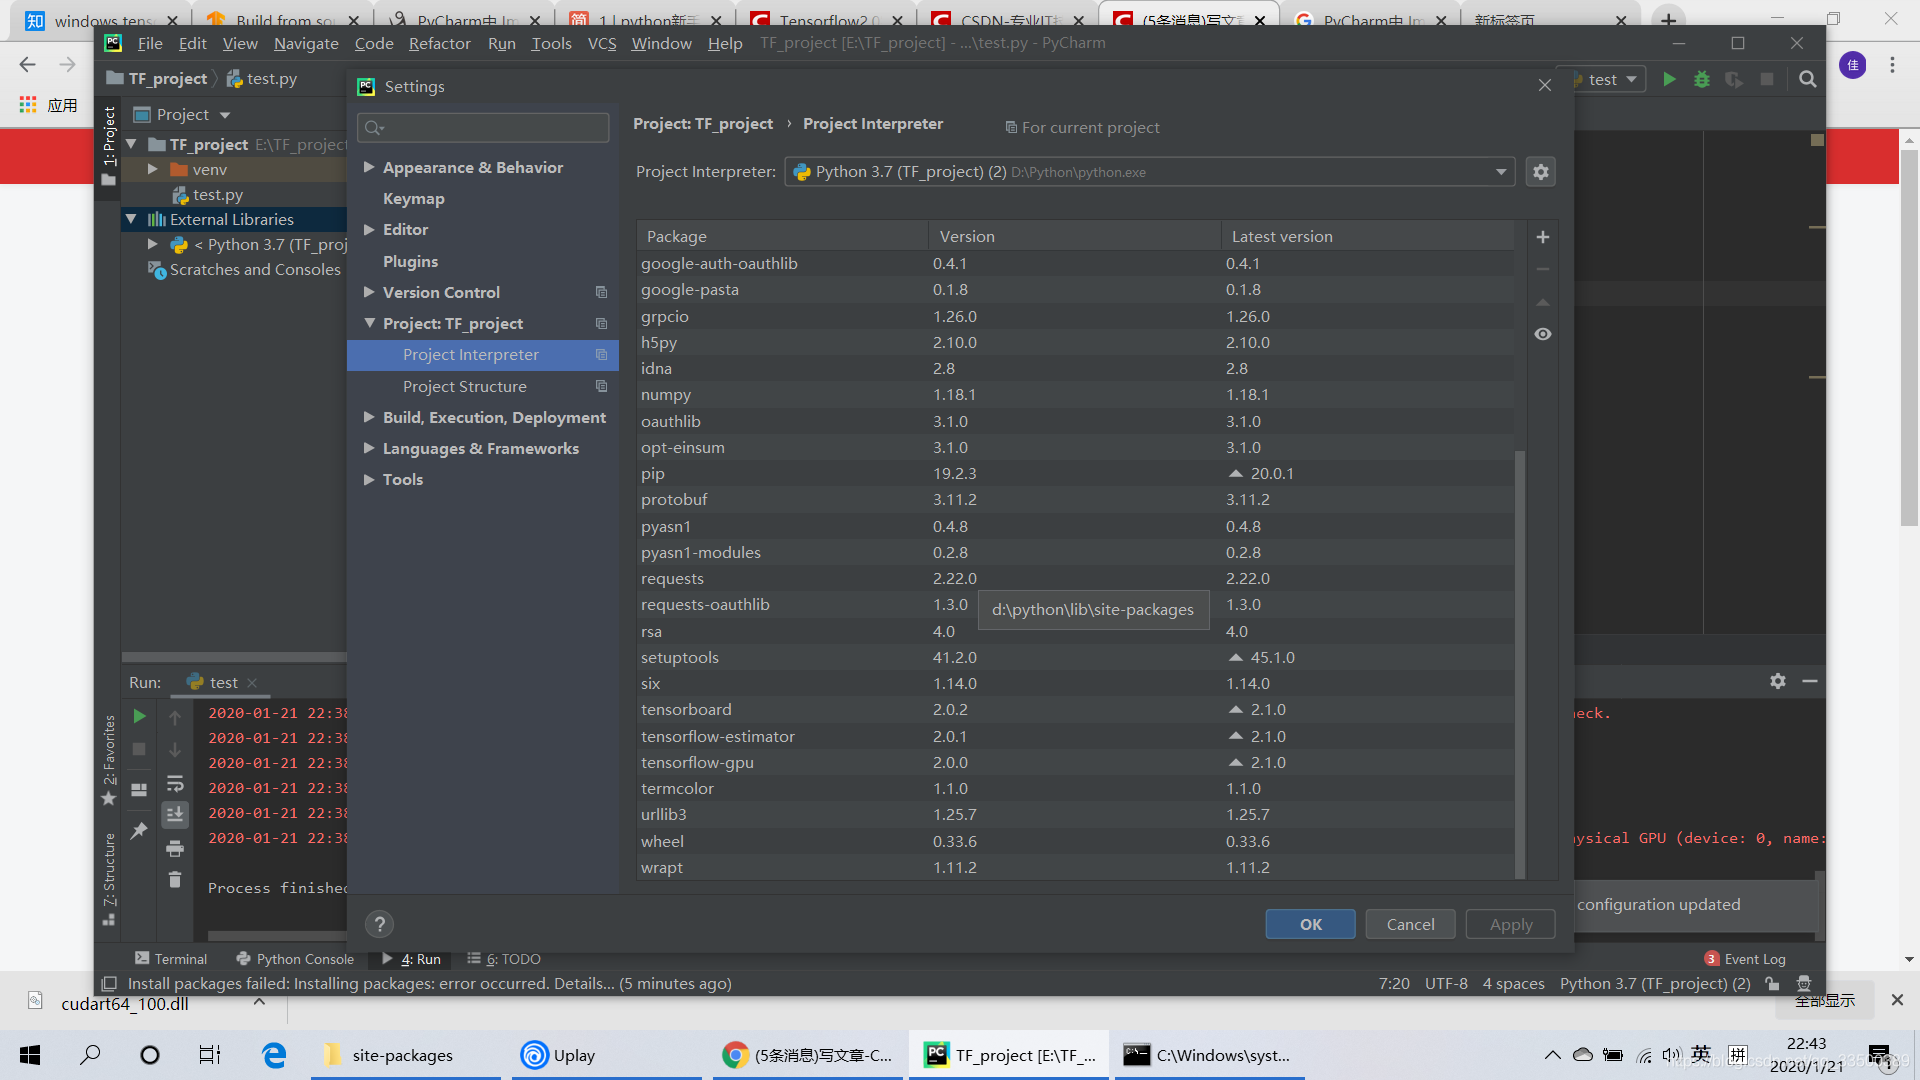Click the settings search input field
The image size is (1920, 1080).
tap(483, 127)
